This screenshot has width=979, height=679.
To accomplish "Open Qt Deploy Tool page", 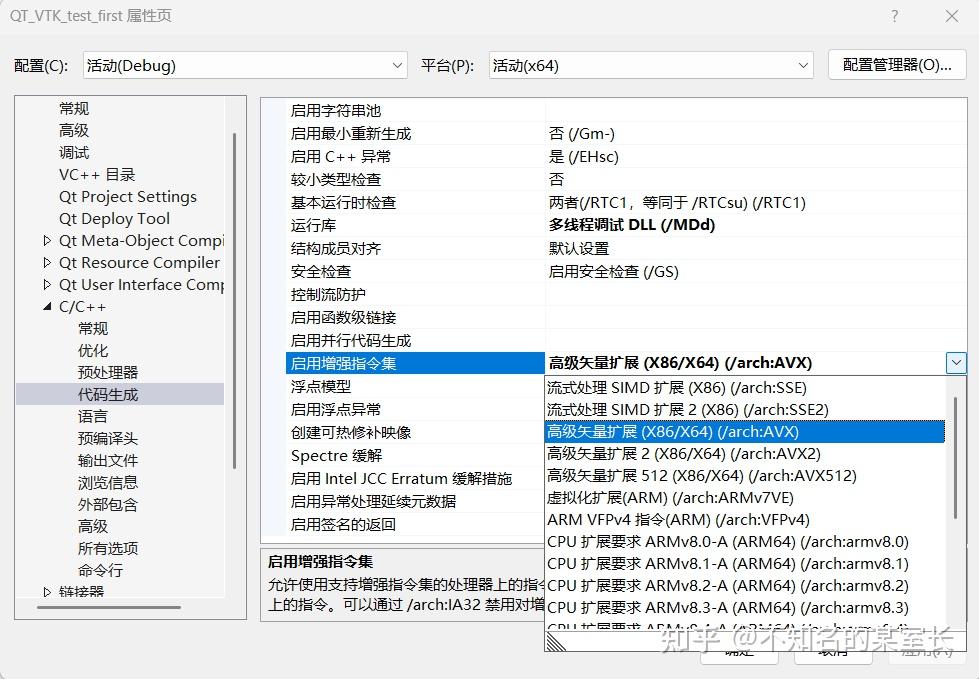I will tap(114, 218).
